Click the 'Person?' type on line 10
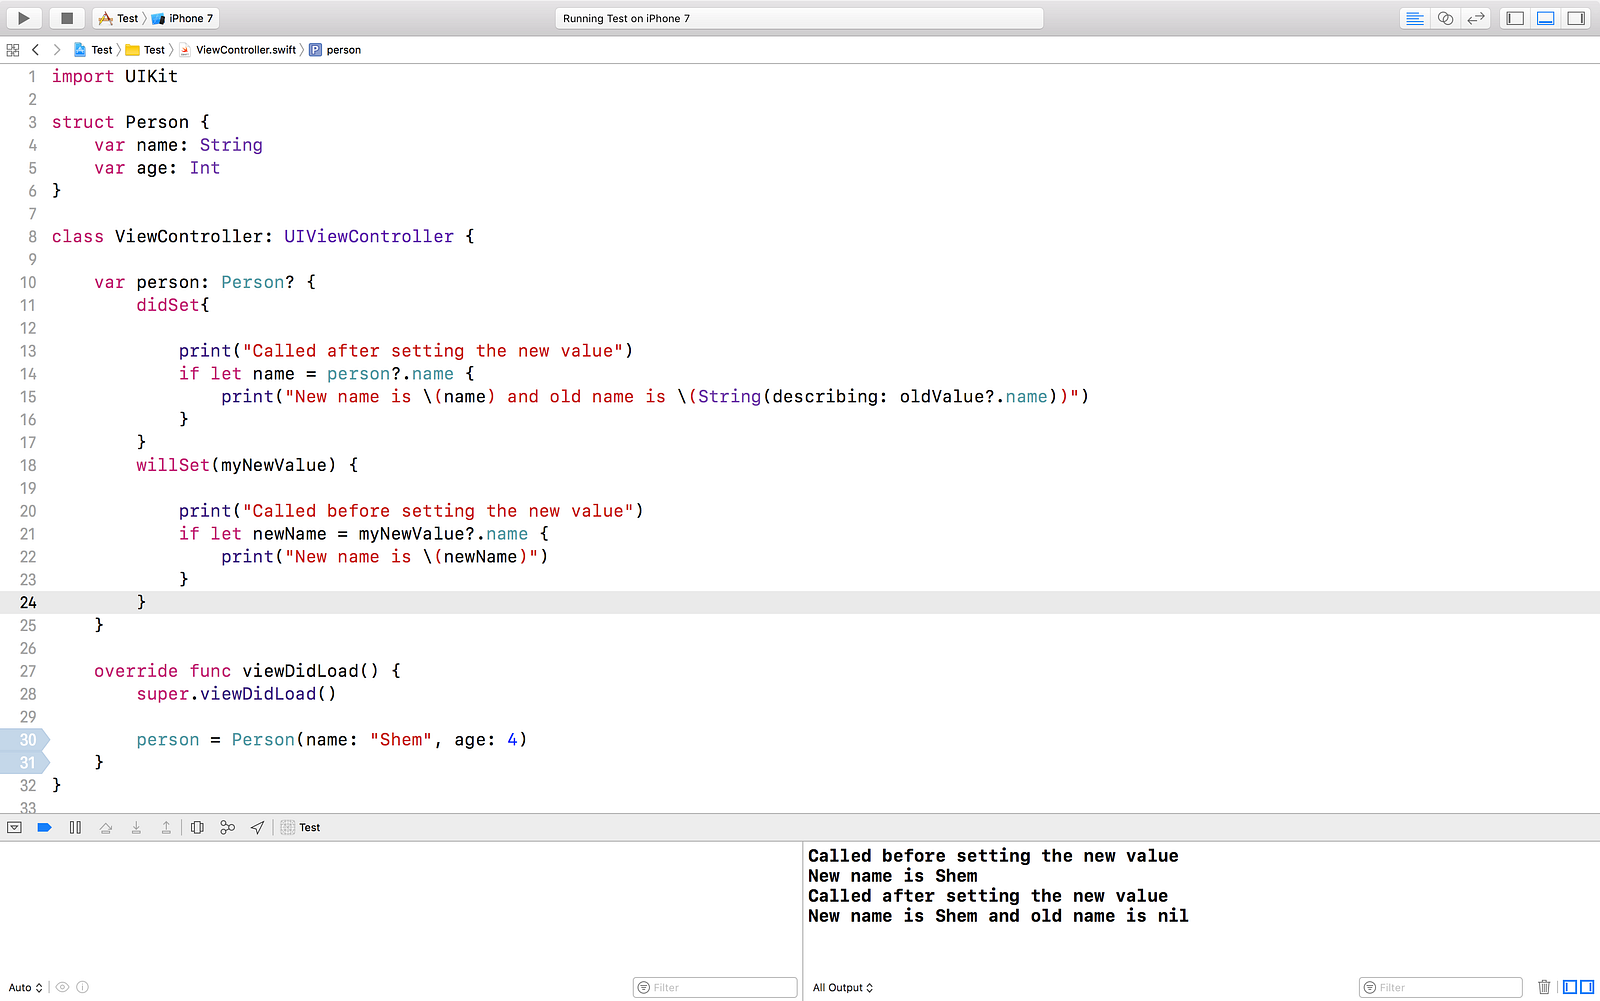 (x=258, y=283)
